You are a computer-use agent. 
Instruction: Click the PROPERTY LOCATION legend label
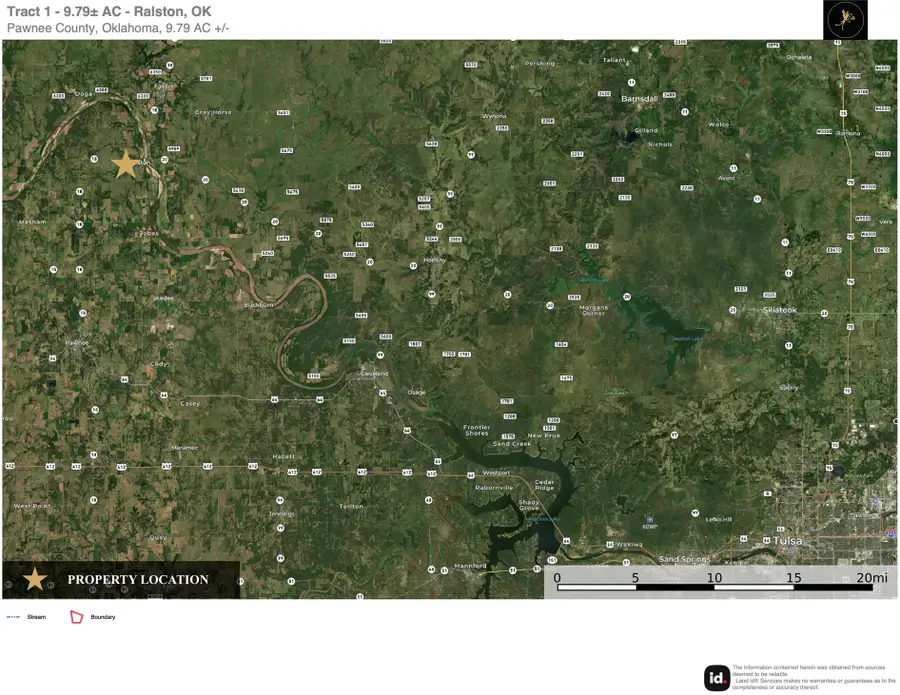click(138, 580)
